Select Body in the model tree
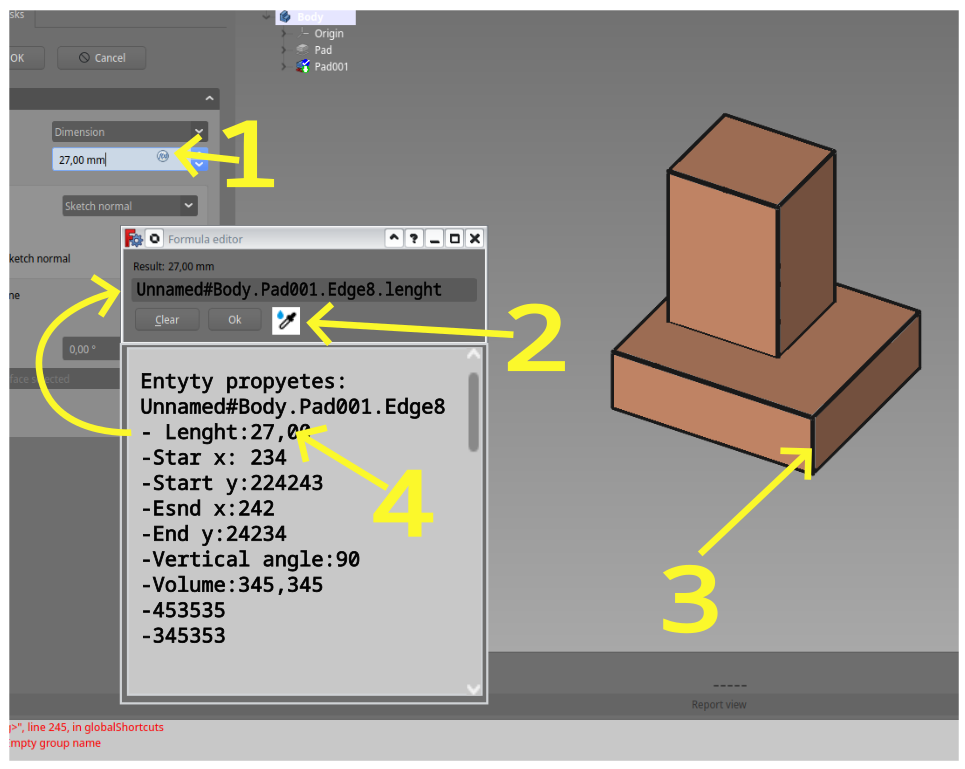 point(310,17)
